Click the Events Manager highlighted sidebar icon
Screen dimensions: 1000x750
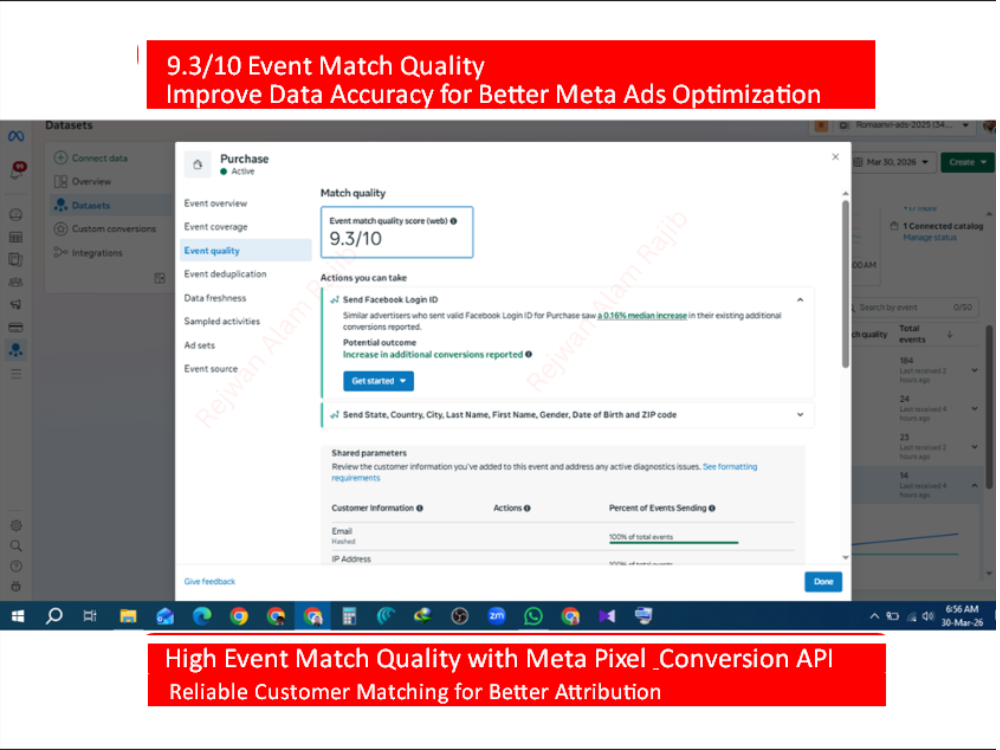pos(16,350)
